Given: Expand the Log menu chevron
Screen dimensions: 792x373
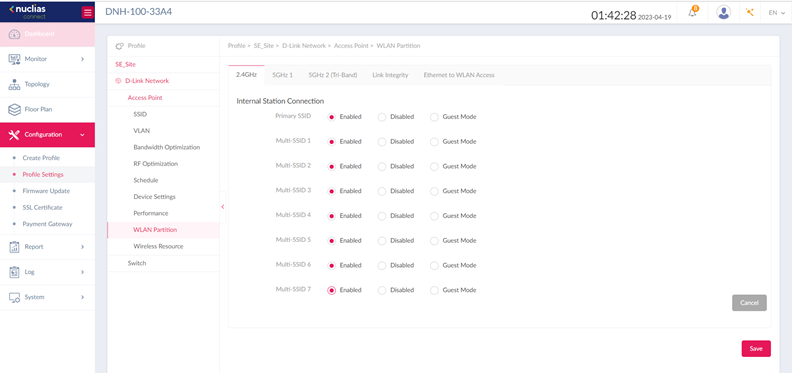Looking at the screenshot, I should click(x=82, y=272).
